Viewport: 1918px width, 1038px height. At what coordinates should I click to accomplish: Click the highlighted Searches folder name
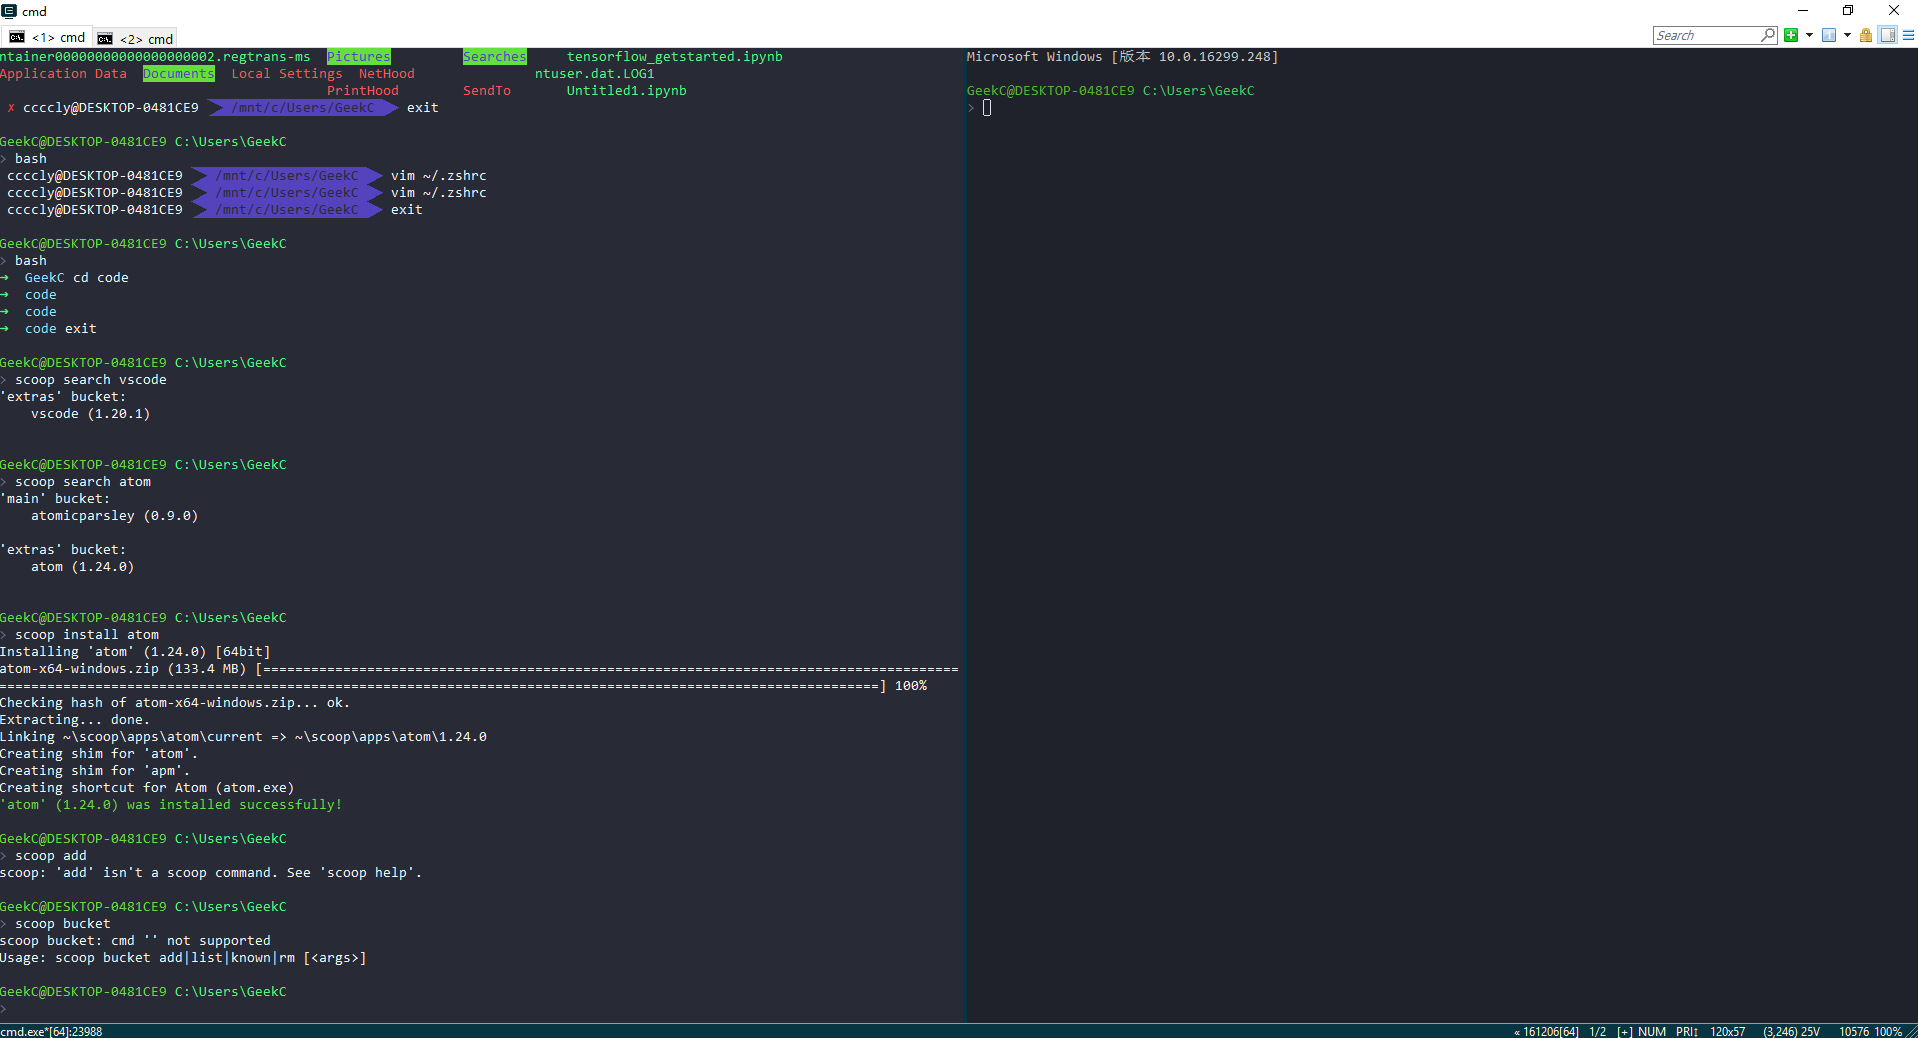[495, 57]
